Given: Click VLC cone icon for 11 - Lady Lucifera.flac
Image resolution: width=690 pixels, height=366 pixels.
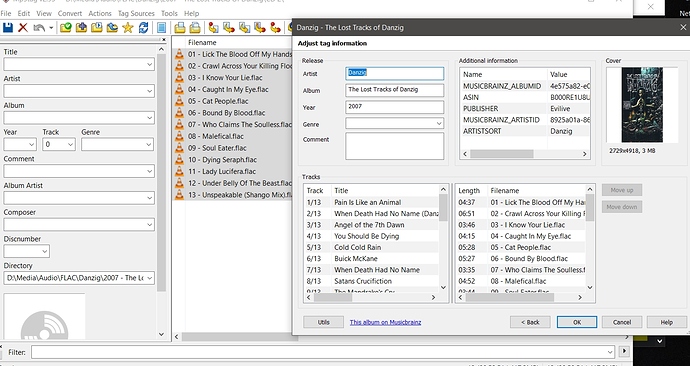Looking at the screenshot, I should pos(179,171).
